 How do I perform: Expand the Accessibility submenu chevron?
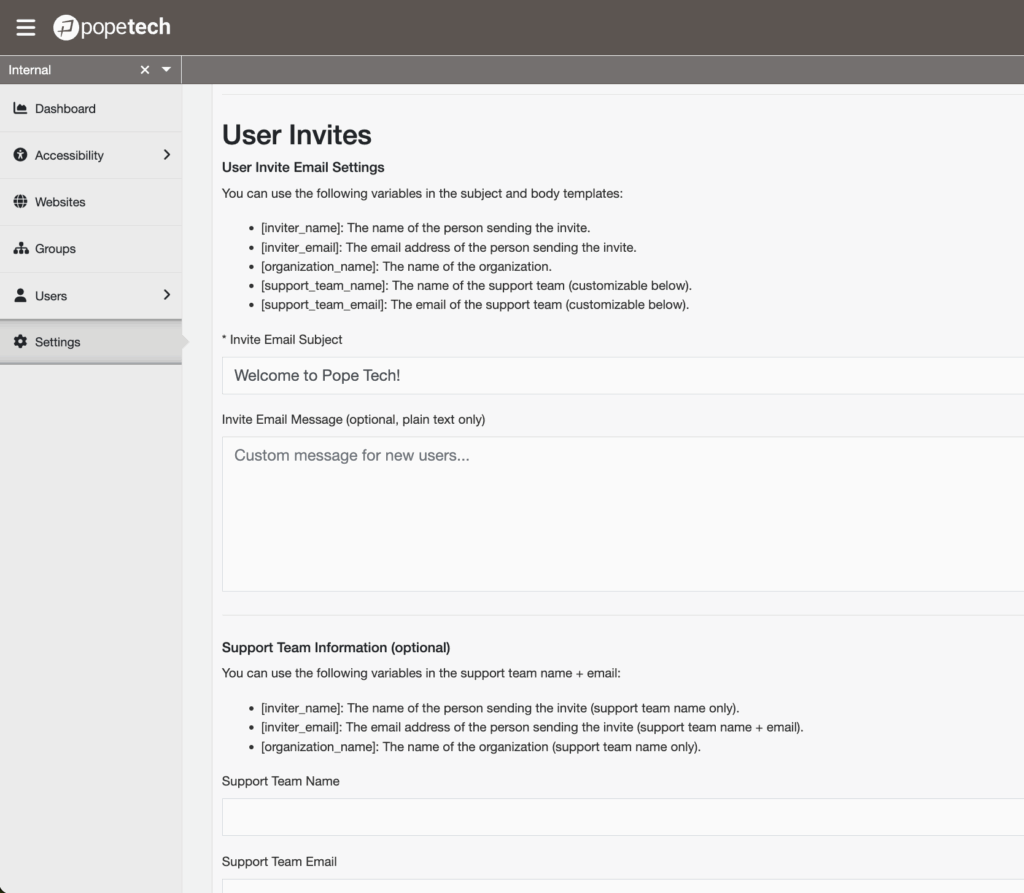tap(166, 155)
